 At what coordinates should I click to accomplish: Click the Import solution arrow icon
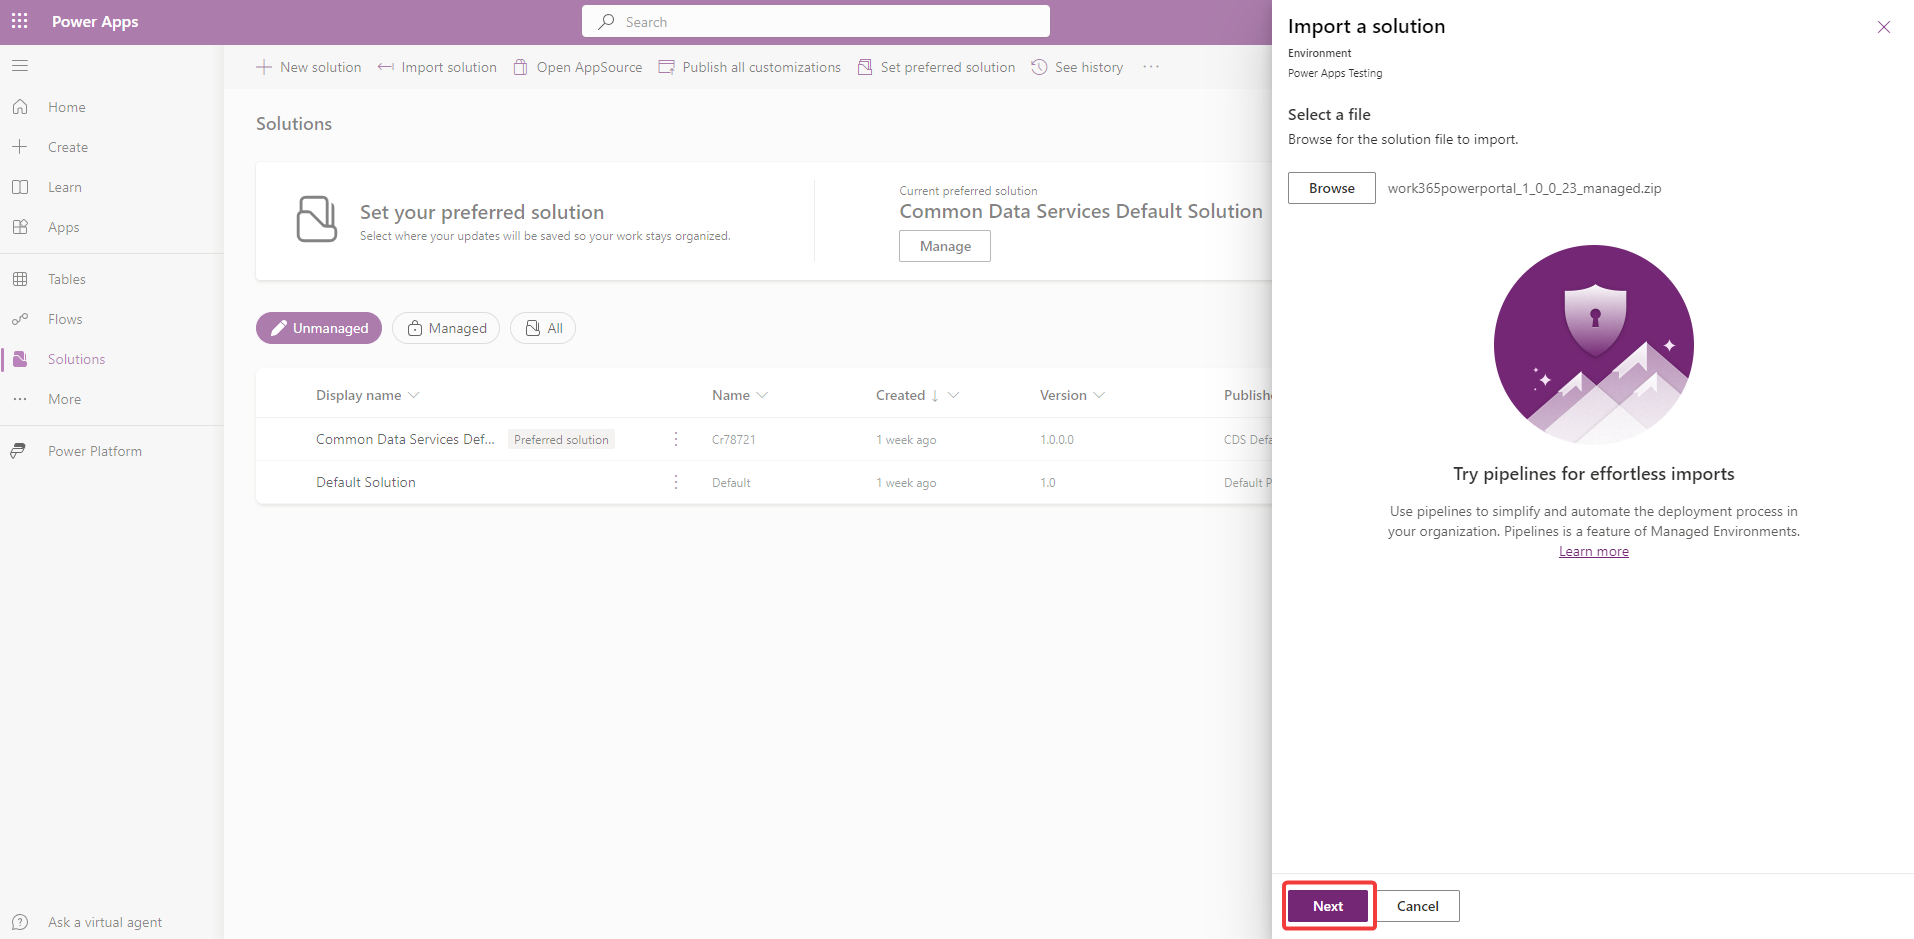click(385, 67)
